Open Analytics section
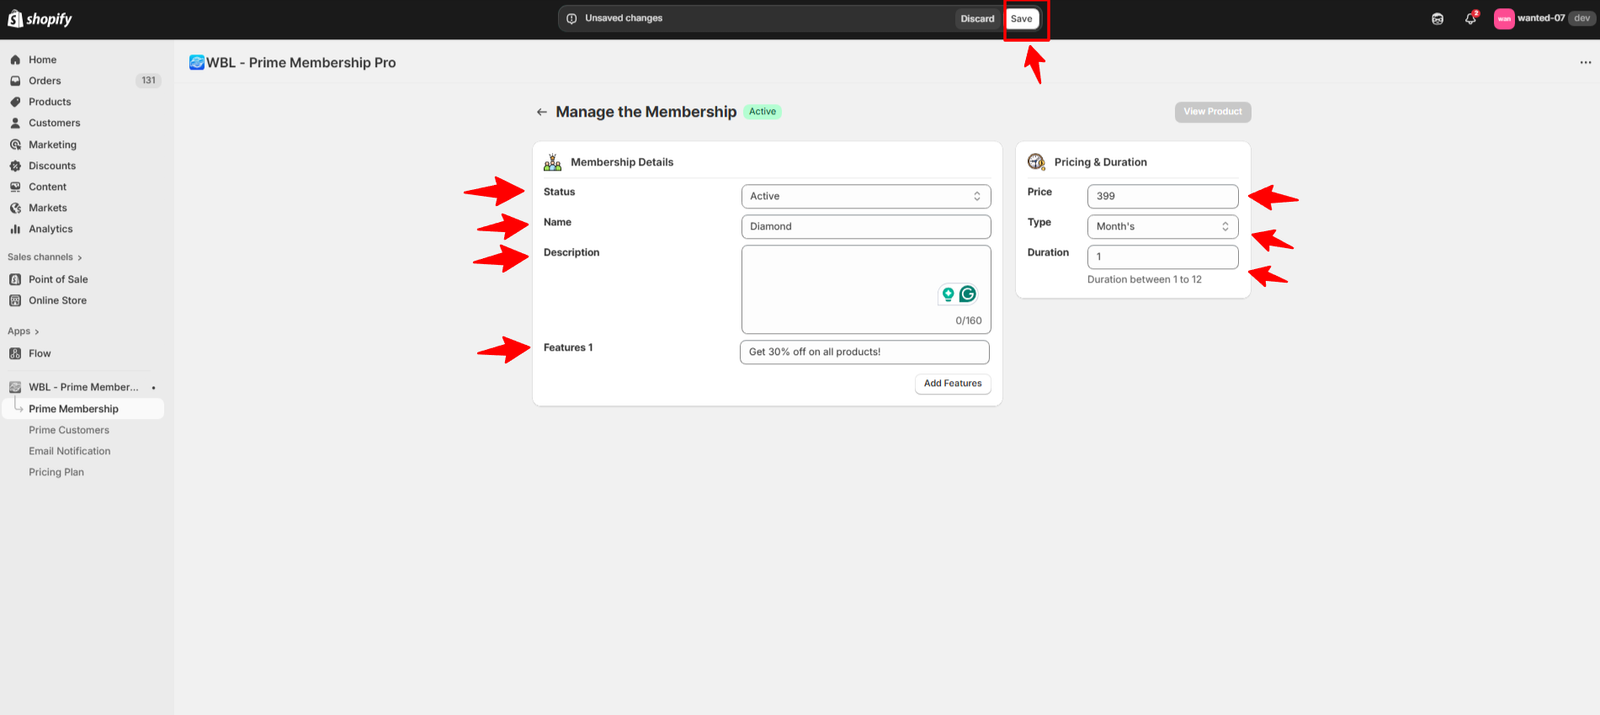Screen dimensions: 1600x715 (50, 229)
